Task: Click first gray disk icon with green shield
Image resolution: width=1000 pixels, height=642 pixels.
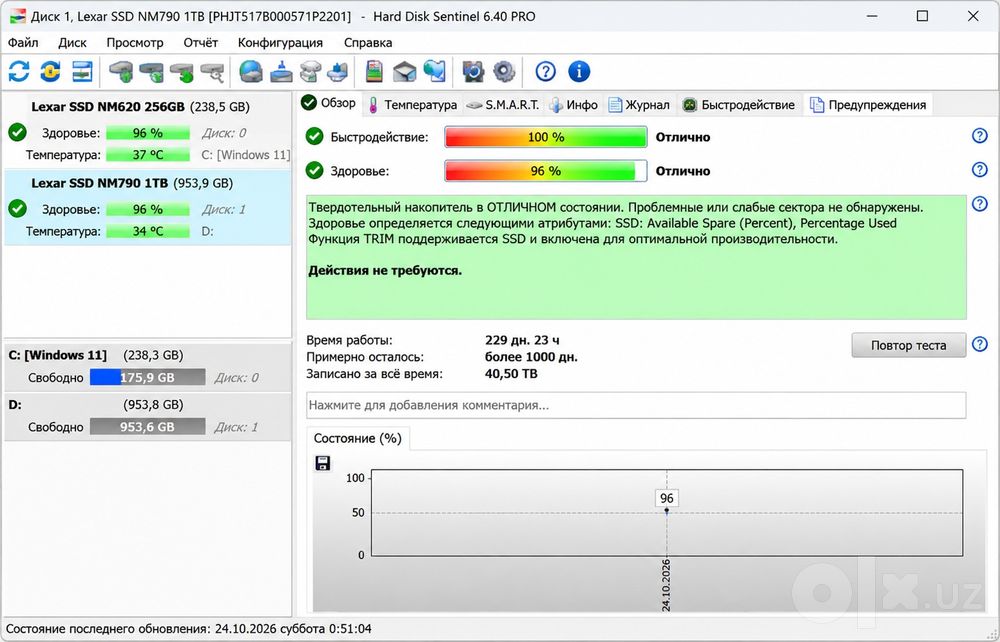Action: tap(121, 71)
